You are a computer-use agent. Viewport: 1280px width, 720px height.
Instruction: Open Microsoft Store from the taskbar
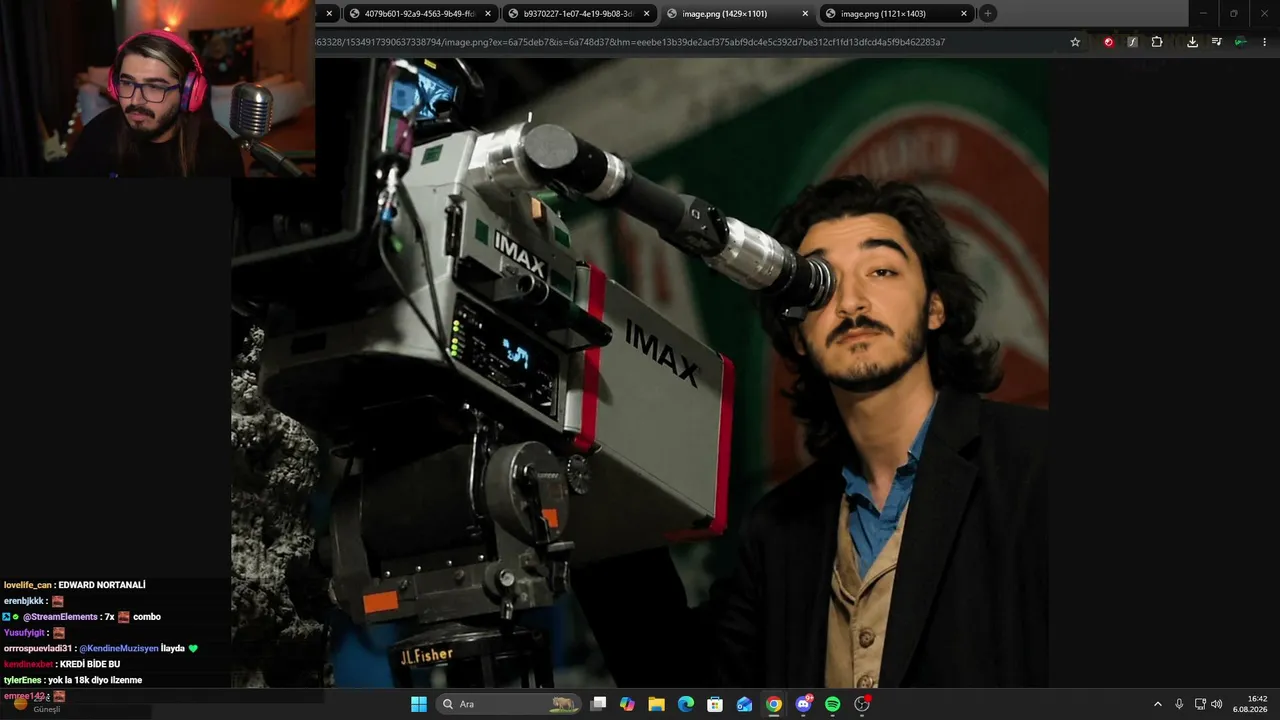(x=715, y=704)
